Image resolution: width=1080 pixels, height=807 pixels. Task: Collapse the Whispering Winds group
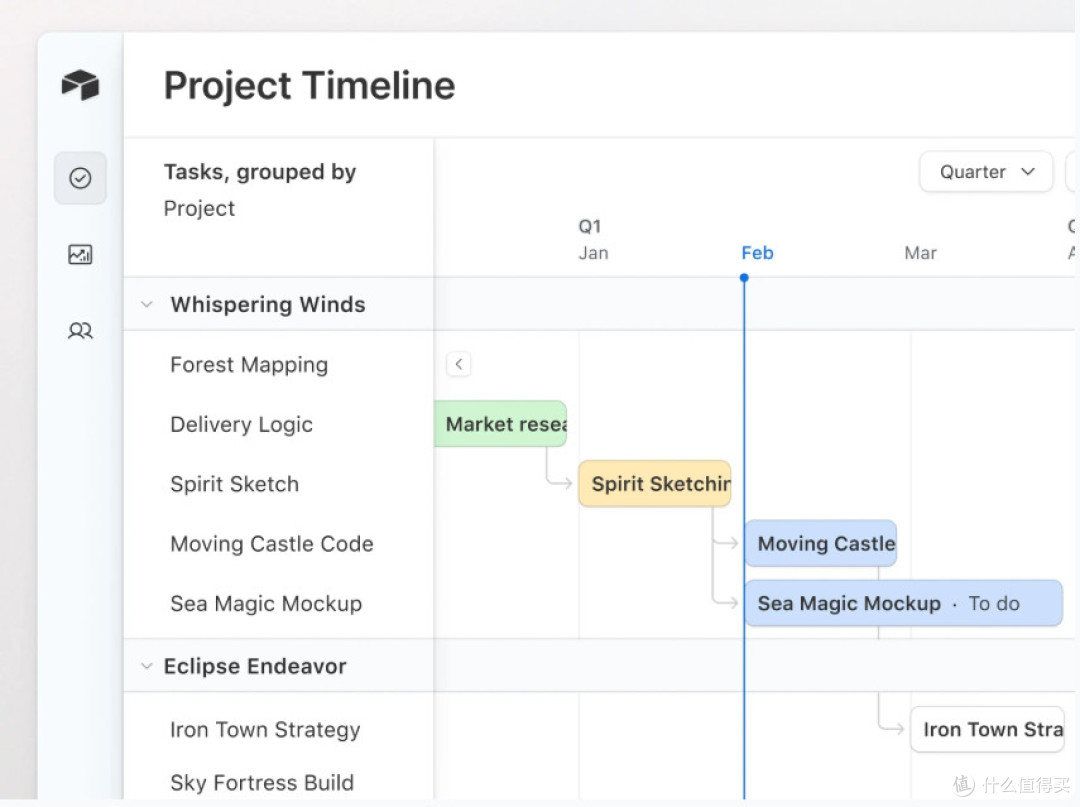[147, 304]
